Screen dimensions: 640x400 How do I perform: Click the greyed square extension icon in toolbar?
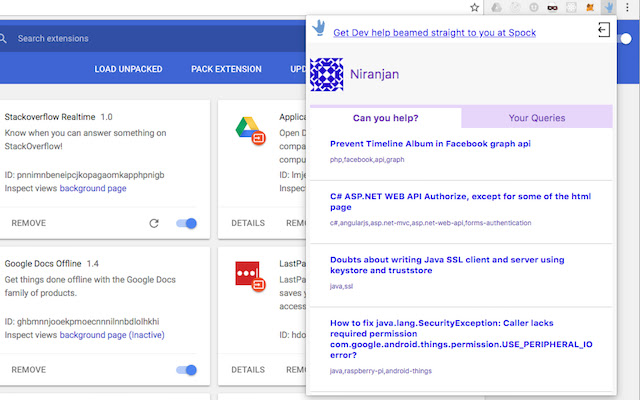pyautogui.click(x=571, y=7)
